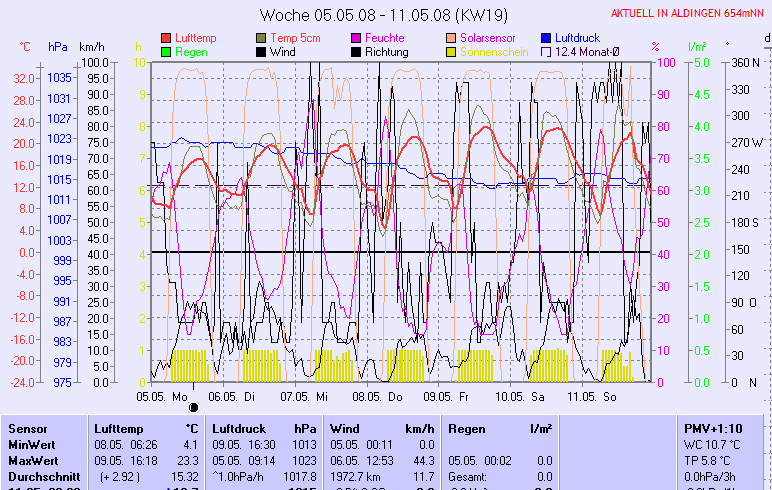Viewport: 772px width, 490px height.
Task: Click the 'AKTUELL IN ALDINGEN 654mNN' text
Action: [689, 13]
